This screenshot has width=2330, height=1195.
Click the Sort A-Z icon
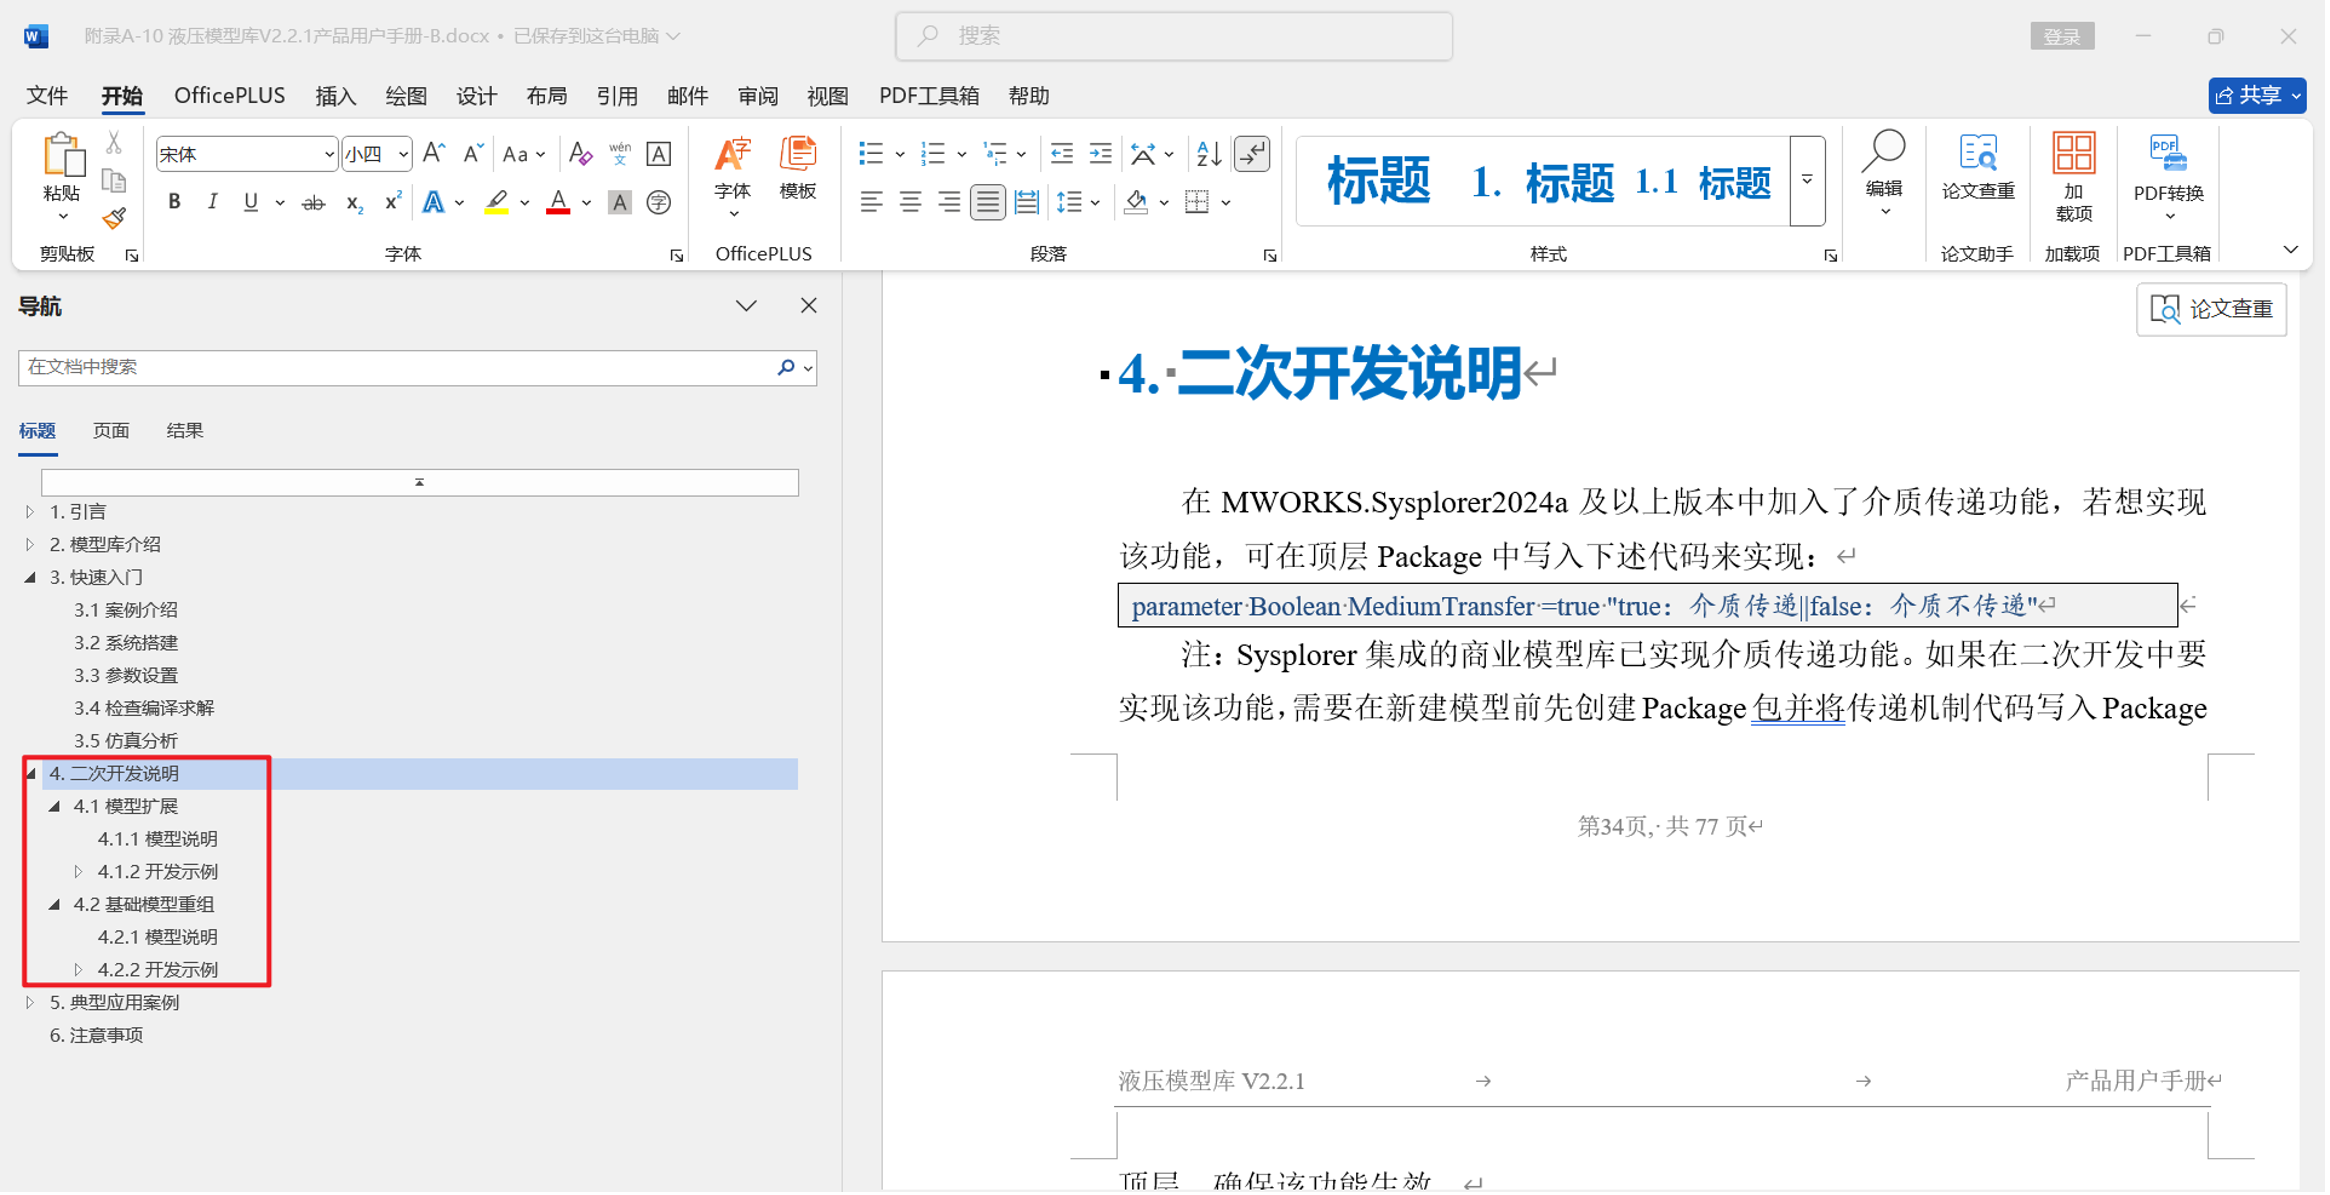[1210, 154]
